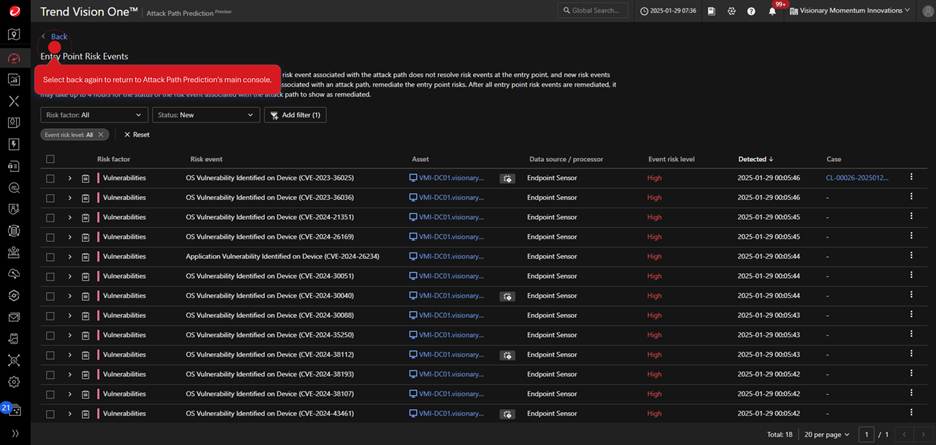Check the CVE-2024-26234 row checkbox

coord(50,257)
